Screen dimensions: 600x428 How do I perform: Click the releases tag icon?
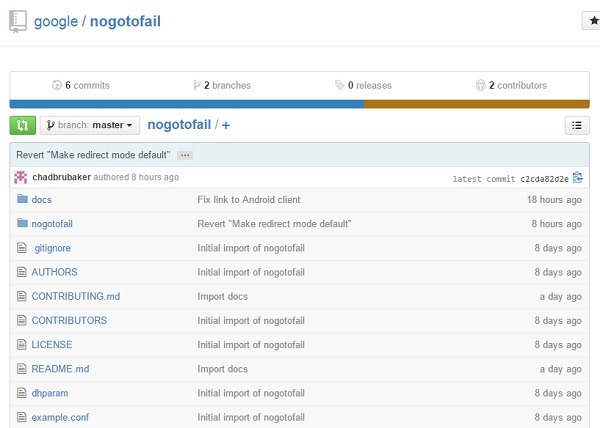tap(339, 85)
